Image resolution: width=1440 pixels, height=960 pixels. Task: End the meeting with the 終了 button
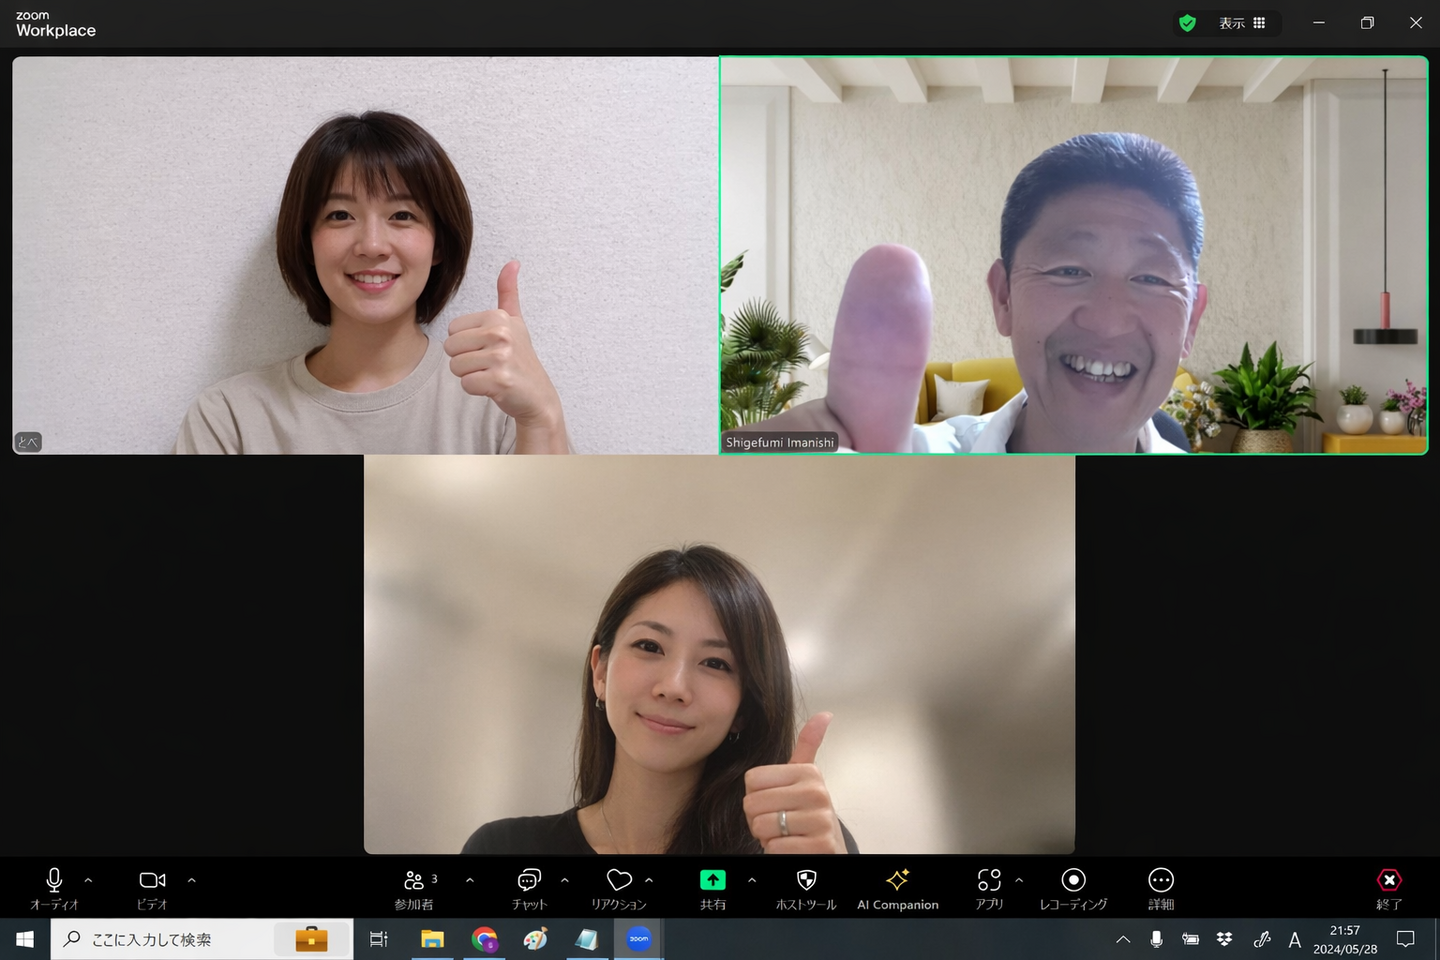point(1389,886)
